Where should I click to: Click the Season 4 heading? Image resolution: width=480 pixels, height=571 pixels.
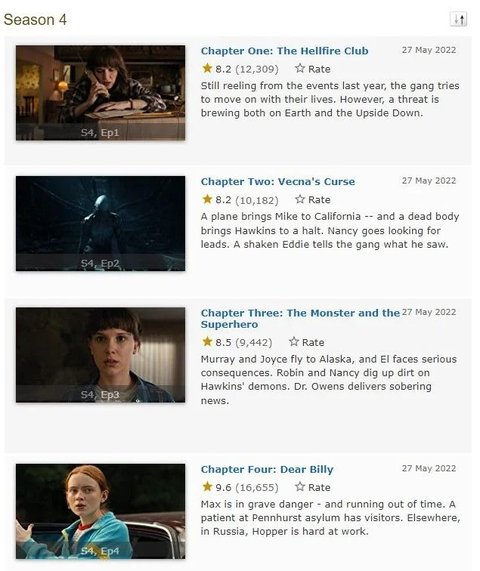35,20
